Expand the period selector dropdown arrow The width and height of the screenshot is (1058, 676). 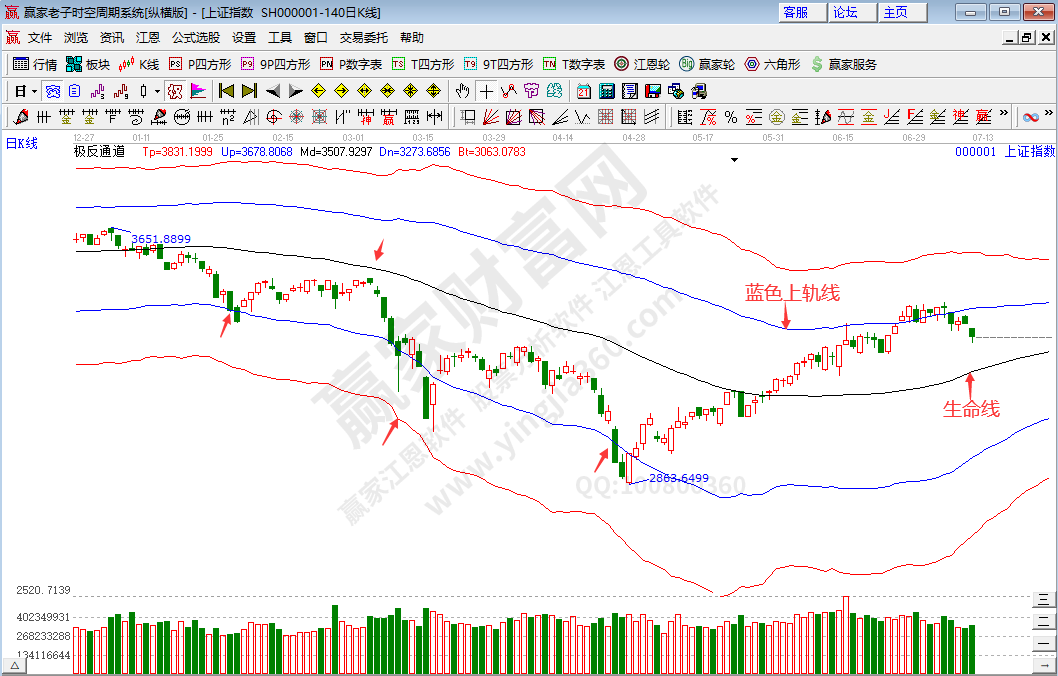(x=34, y=91)
